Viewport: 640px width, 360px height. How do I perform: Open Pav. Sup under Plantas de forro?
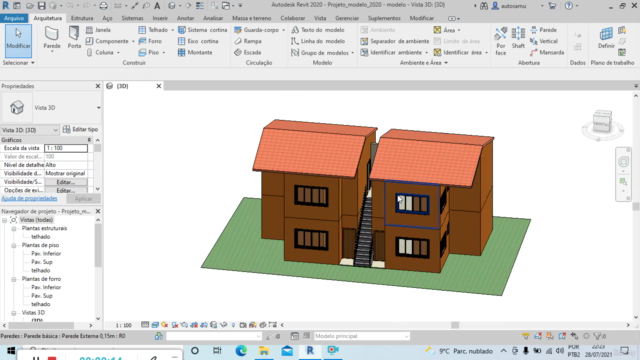[42, 296]
